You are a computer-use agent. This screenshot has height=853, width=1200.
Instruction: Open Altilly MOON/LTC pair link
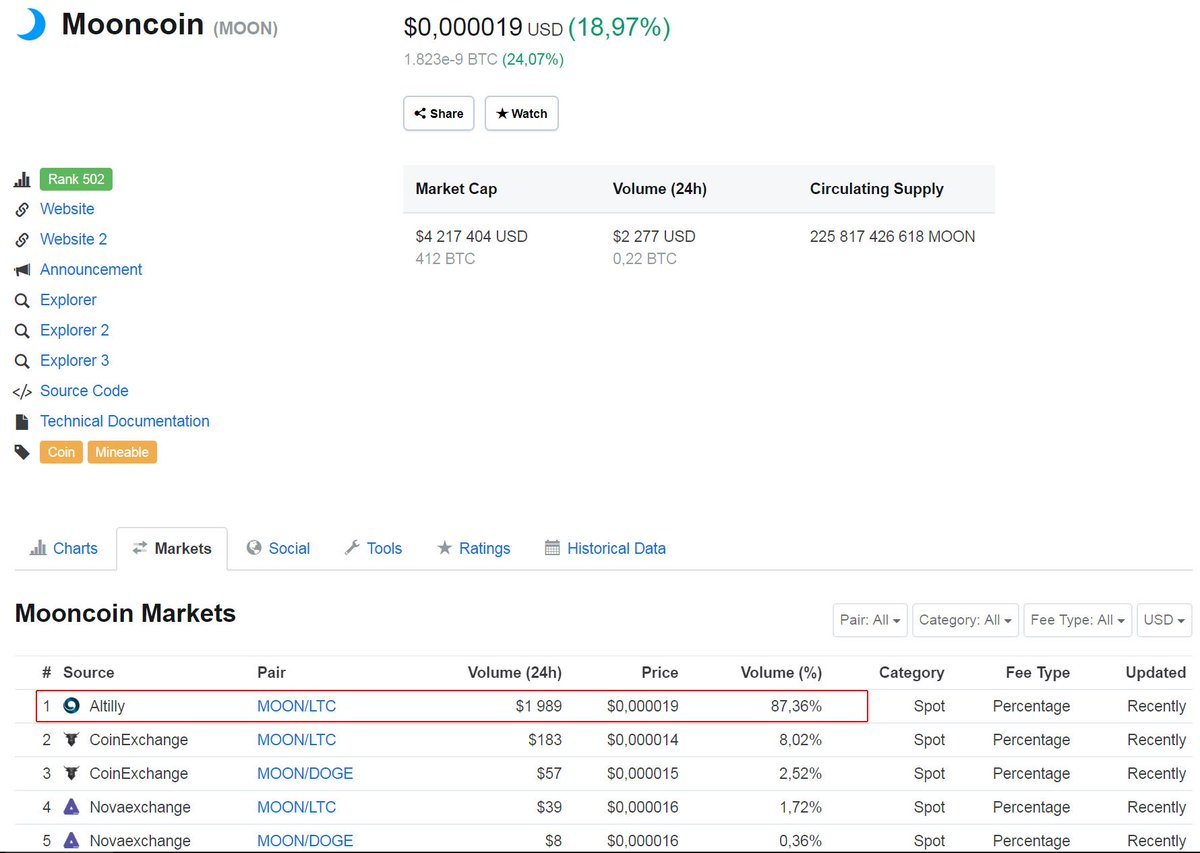[x=296, y=706]
